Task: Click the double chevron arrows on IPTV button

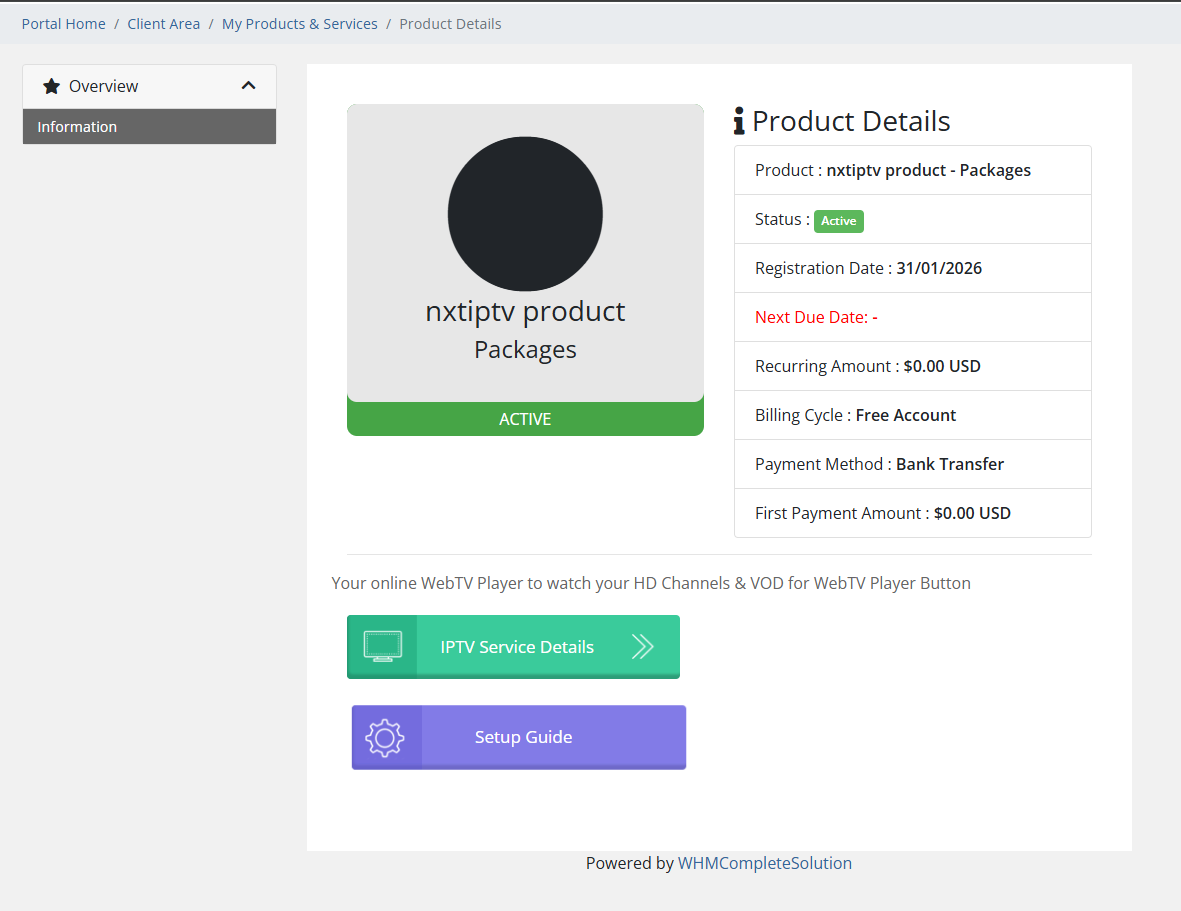Action: click(642, 647)
